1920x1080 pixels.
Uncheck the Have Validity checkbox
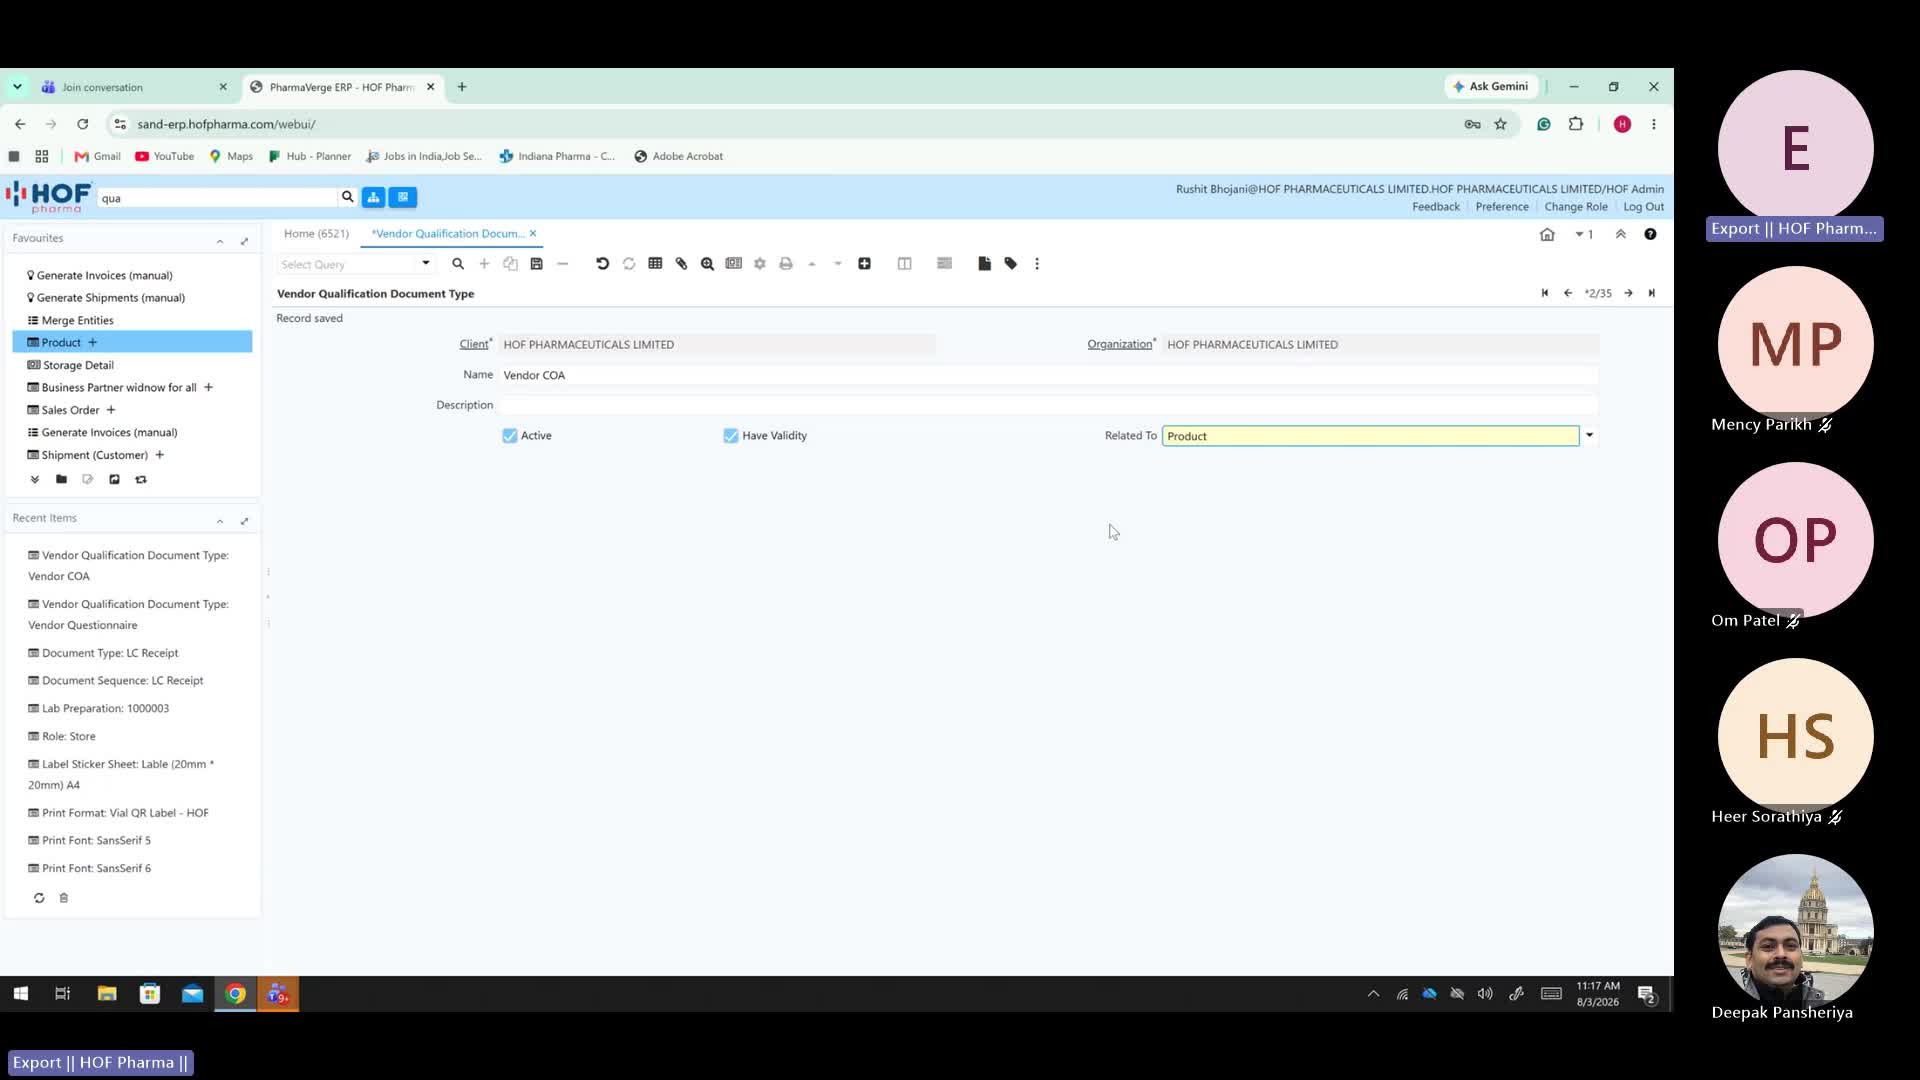click(x=731, y=436)
